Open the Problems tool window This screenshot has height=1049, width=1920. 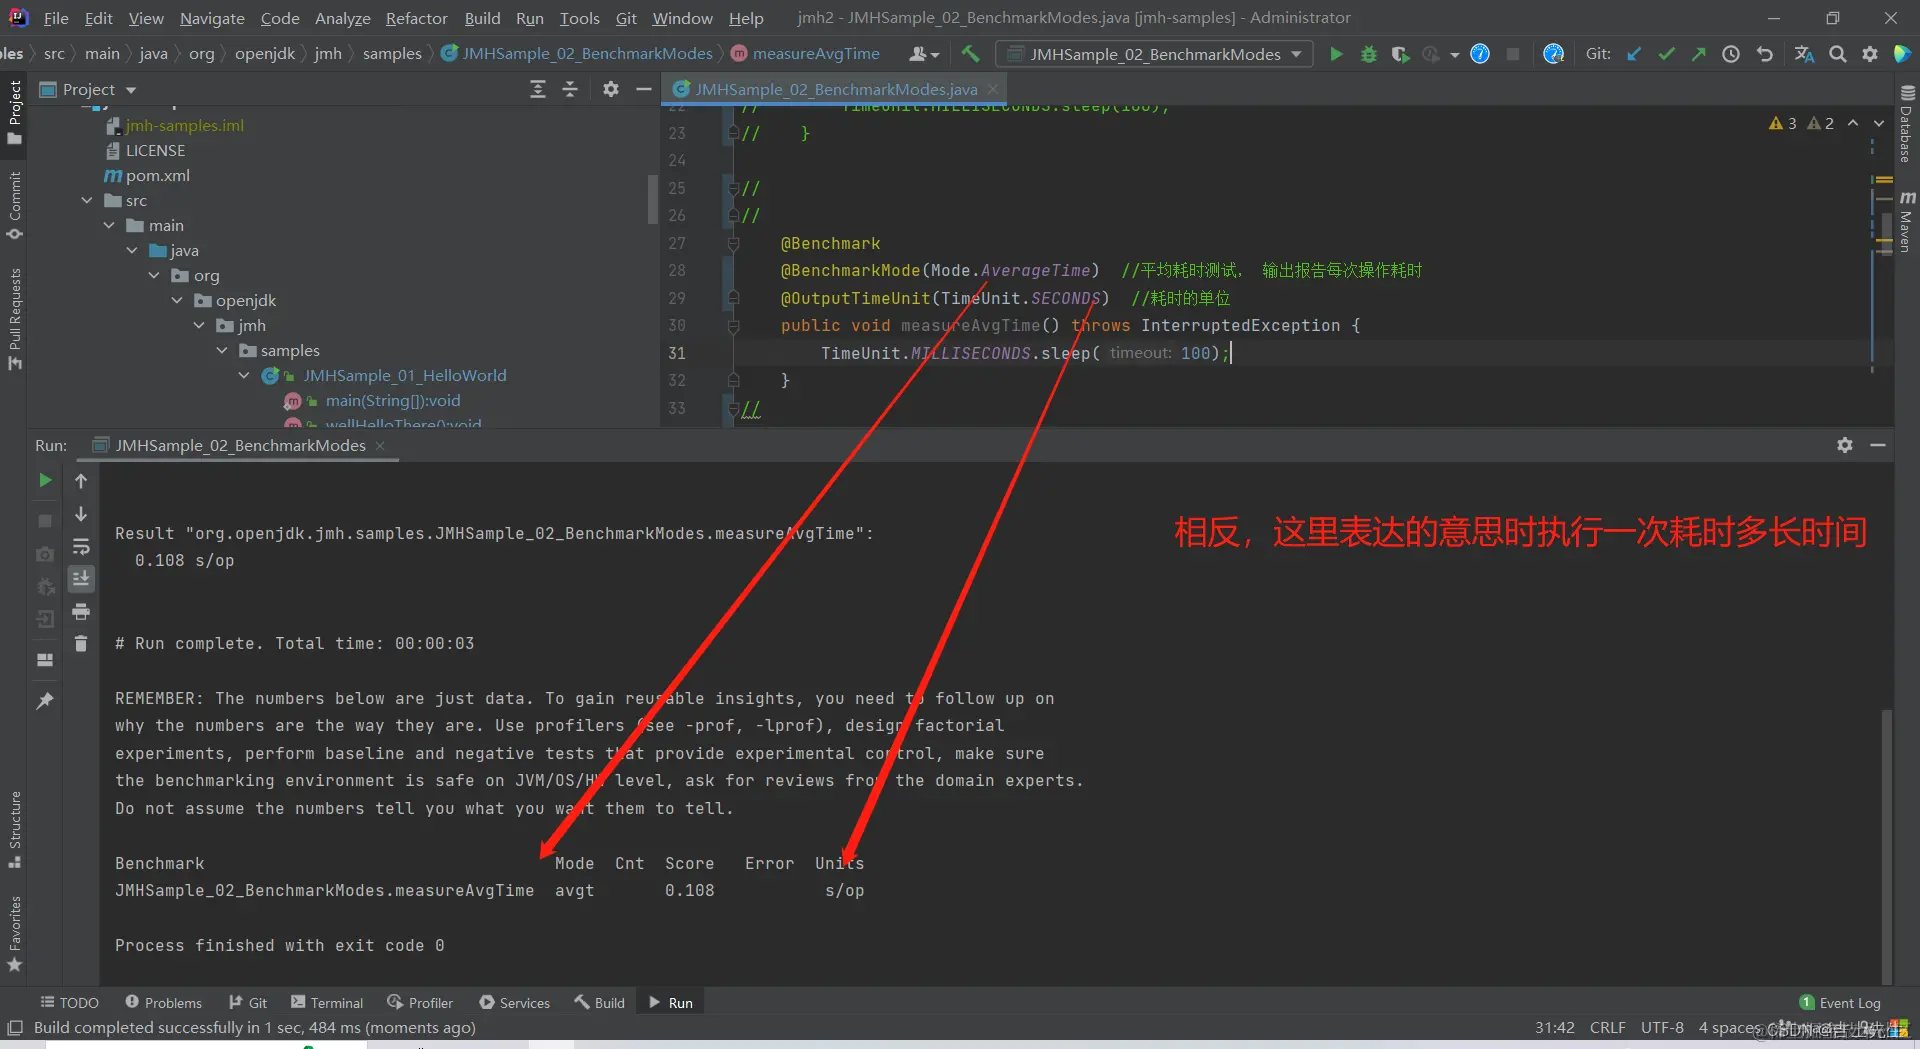coord(164,1002)
